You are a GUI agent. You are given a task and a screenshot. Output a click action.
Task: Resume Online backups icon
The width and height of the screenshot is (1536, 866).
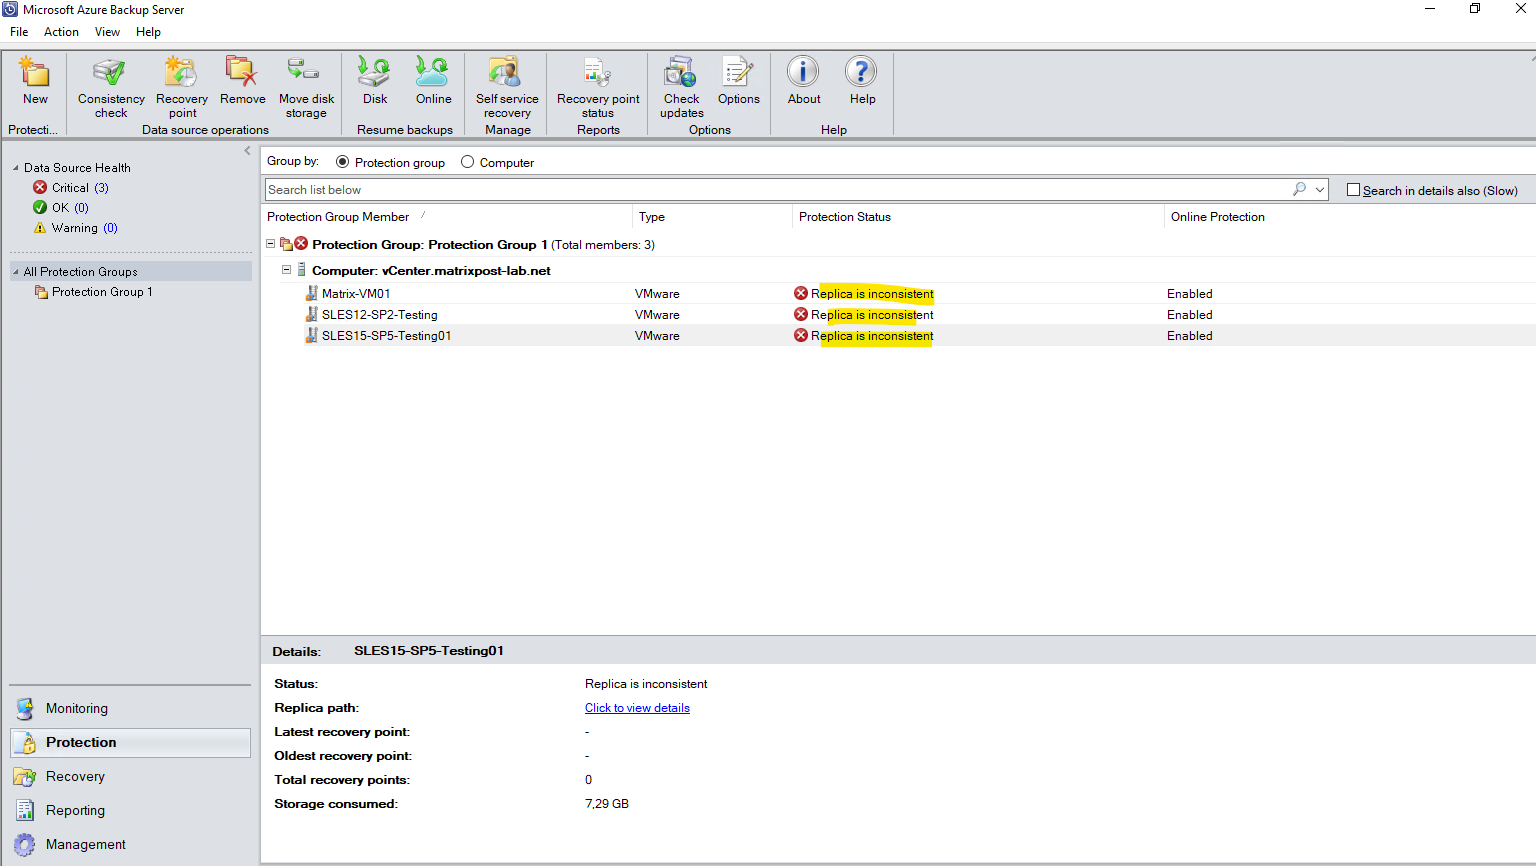433,72
